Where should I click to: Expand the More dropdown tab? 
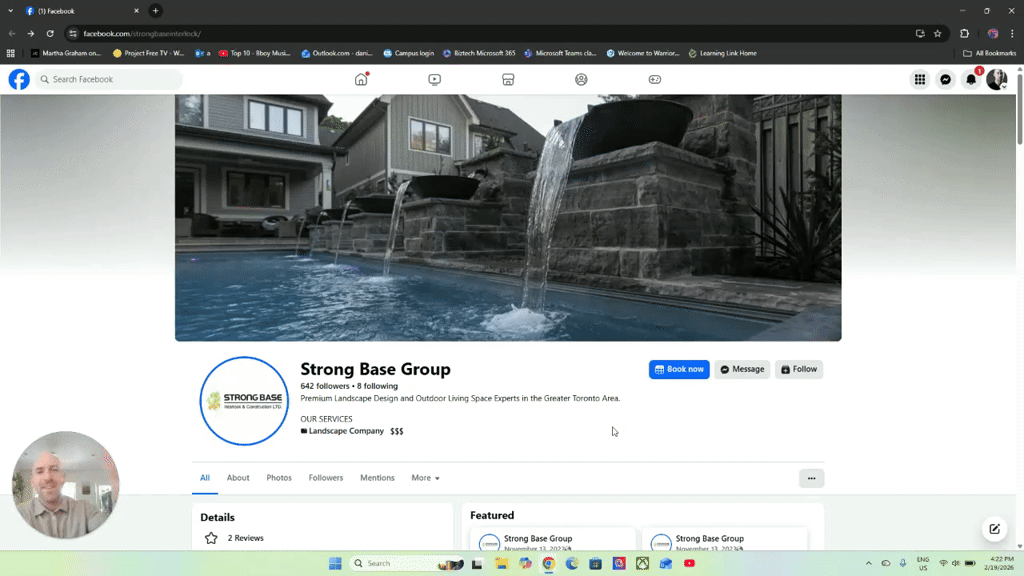425,477
